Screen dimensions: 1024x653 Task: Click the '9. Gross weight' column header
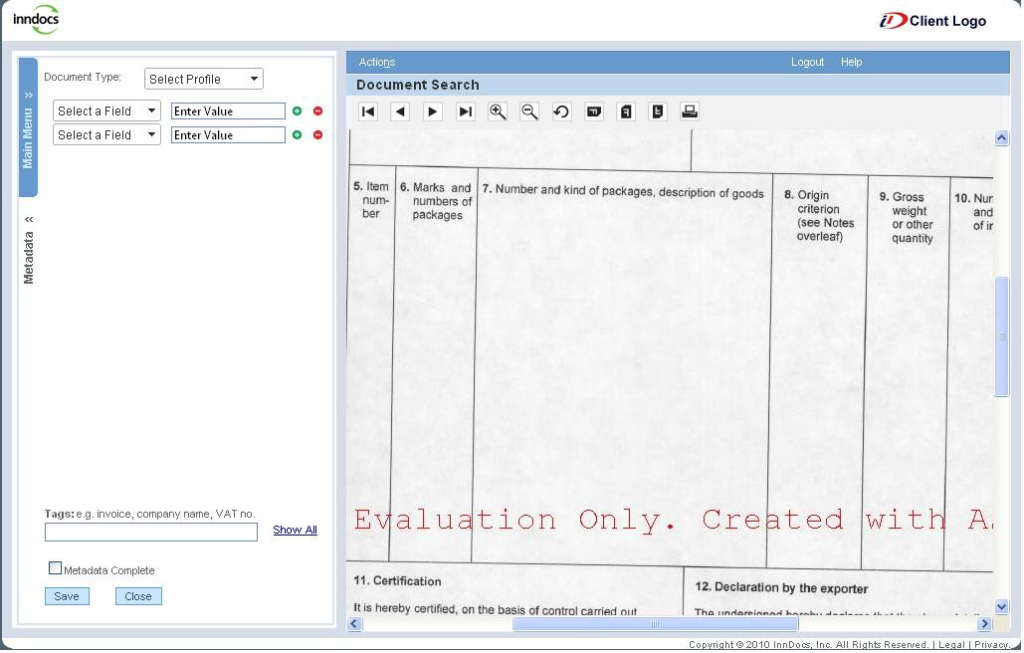(906, 217)
